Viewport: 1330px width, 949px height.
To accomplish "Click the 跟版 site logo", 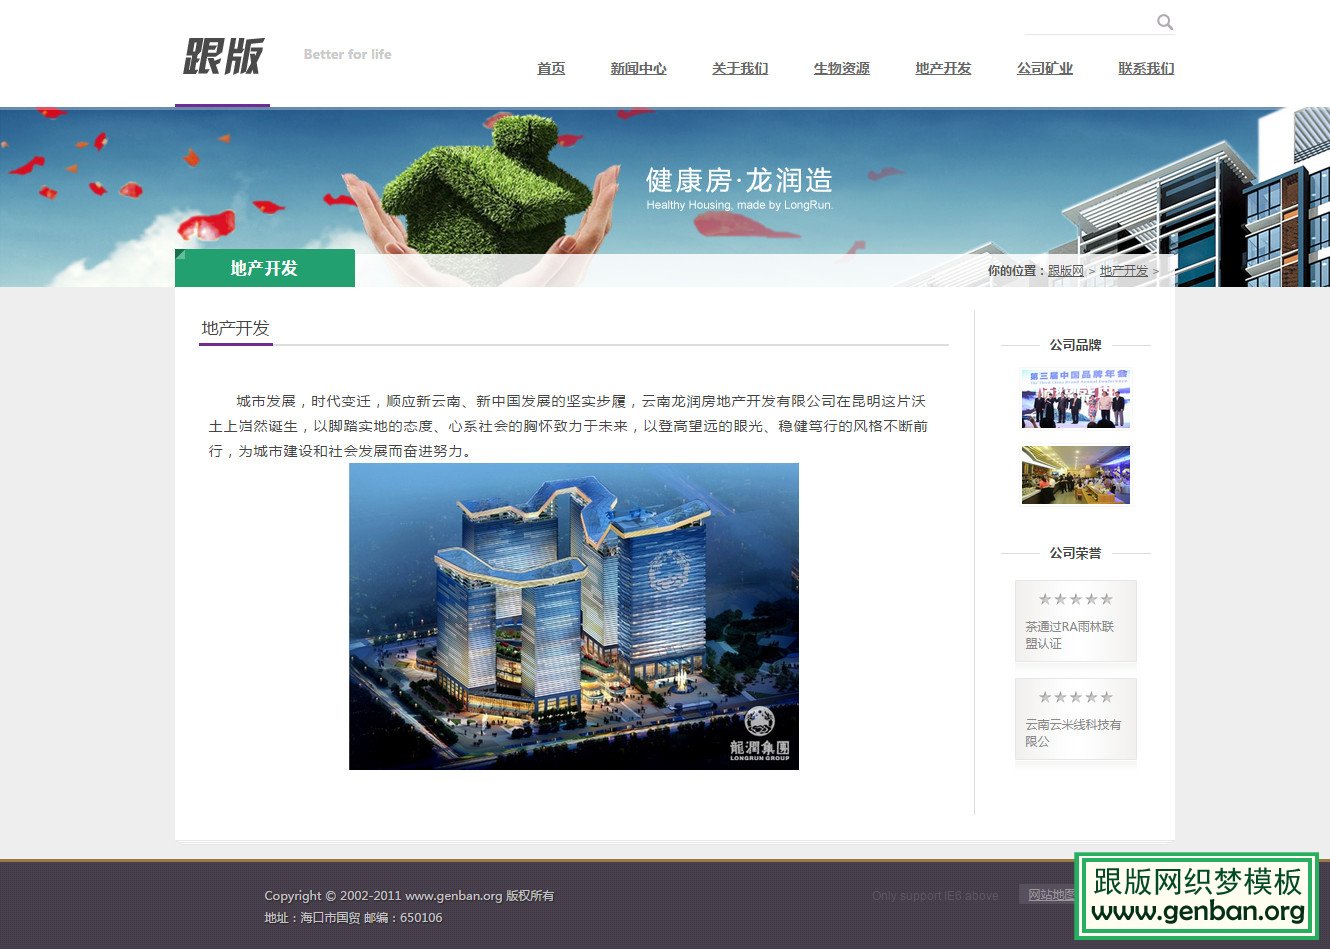I will click(222, 58).
